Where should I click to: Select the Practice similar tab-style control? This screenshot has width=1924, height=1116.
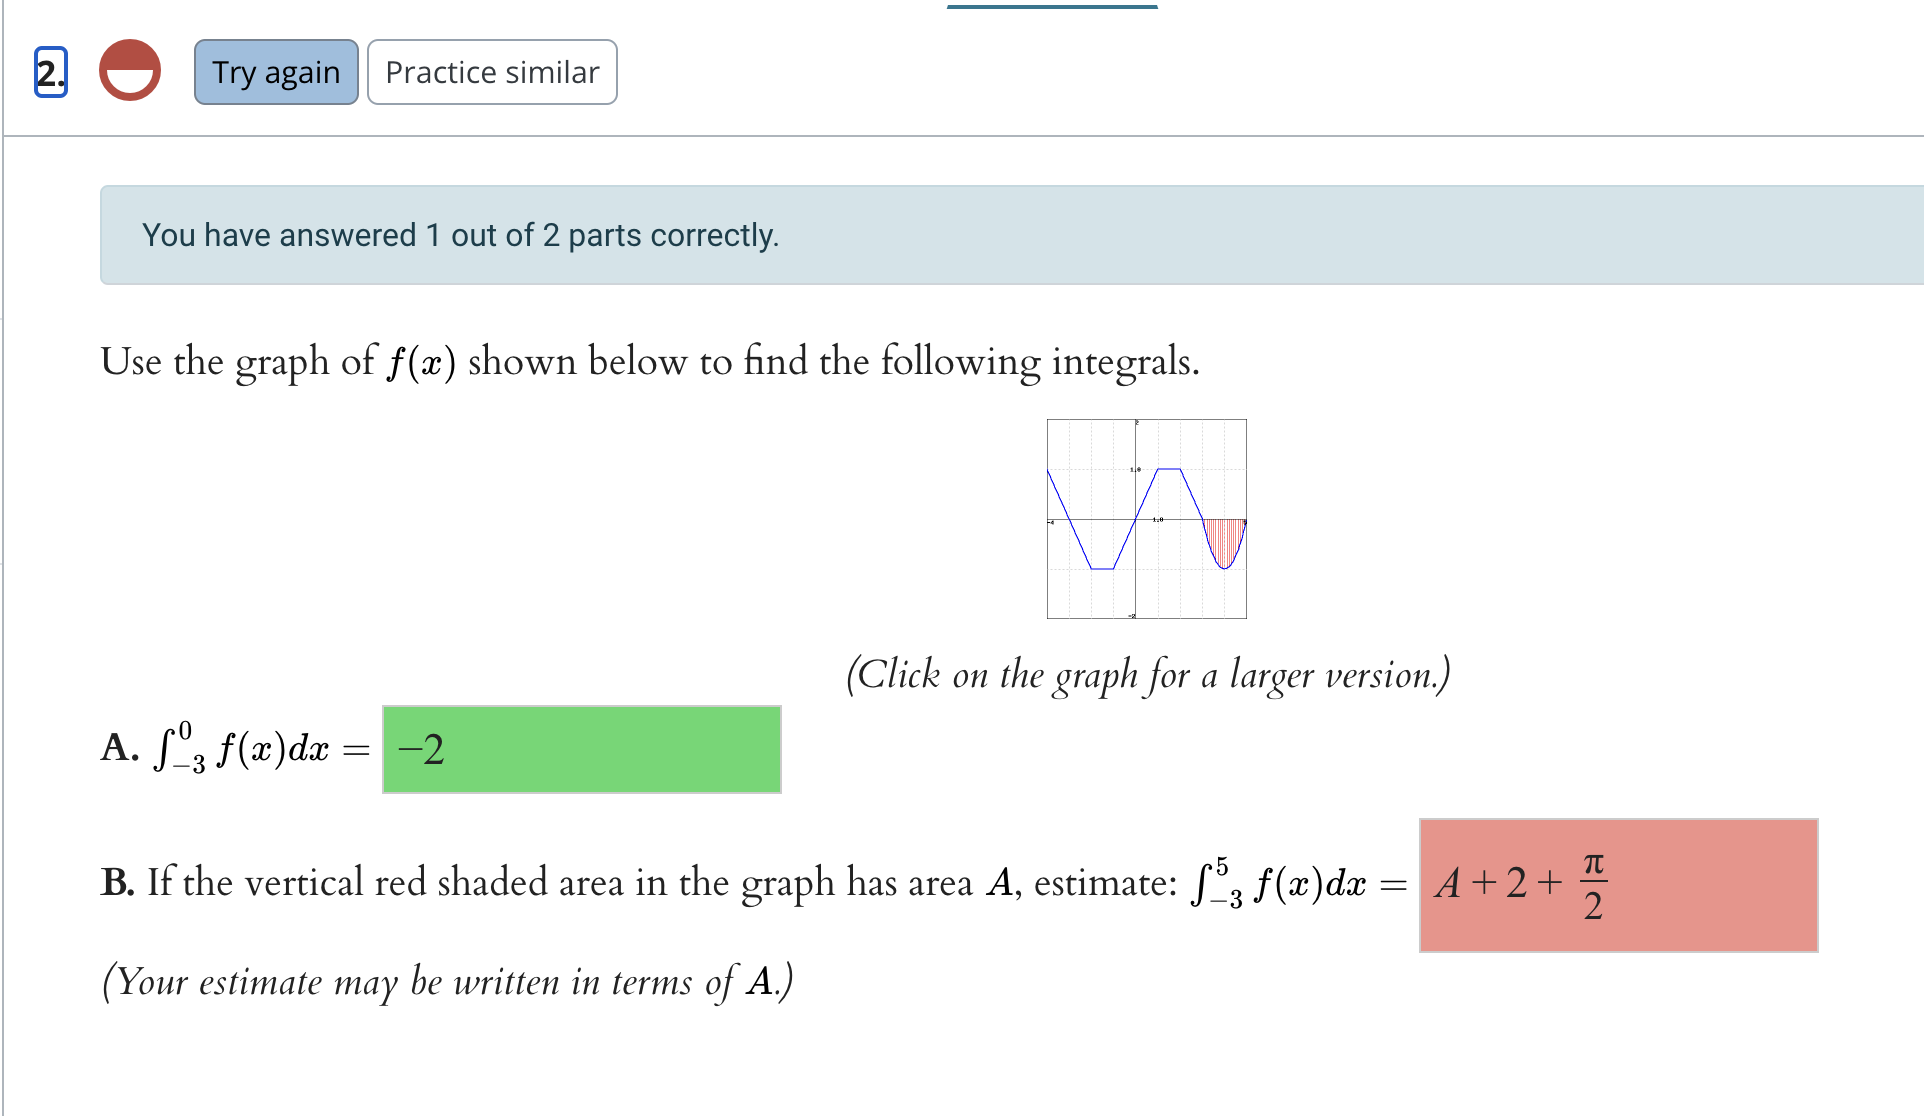point(492,71)
